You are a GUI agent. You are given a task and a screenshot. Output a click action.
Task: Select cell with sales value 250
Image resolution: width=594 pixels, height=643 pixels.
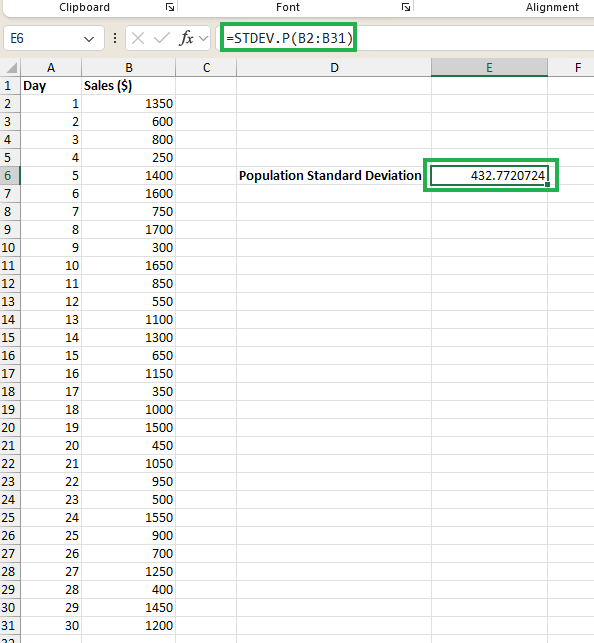(x=129, y=158)
